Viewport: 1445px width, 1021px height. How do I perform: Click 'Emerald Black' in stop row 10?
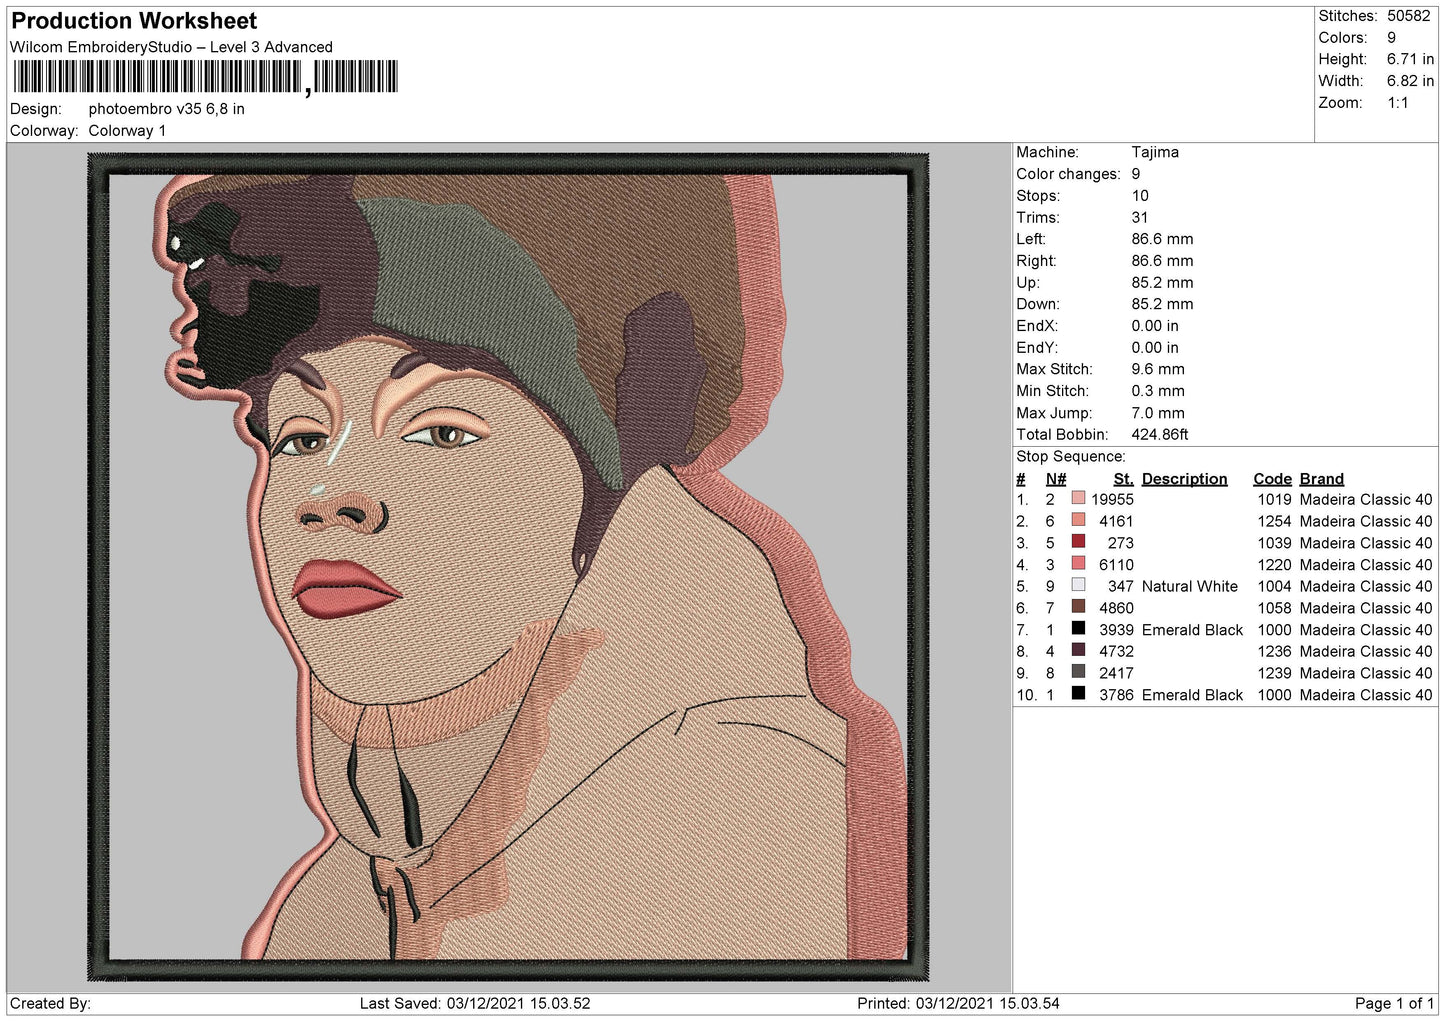1192,695
